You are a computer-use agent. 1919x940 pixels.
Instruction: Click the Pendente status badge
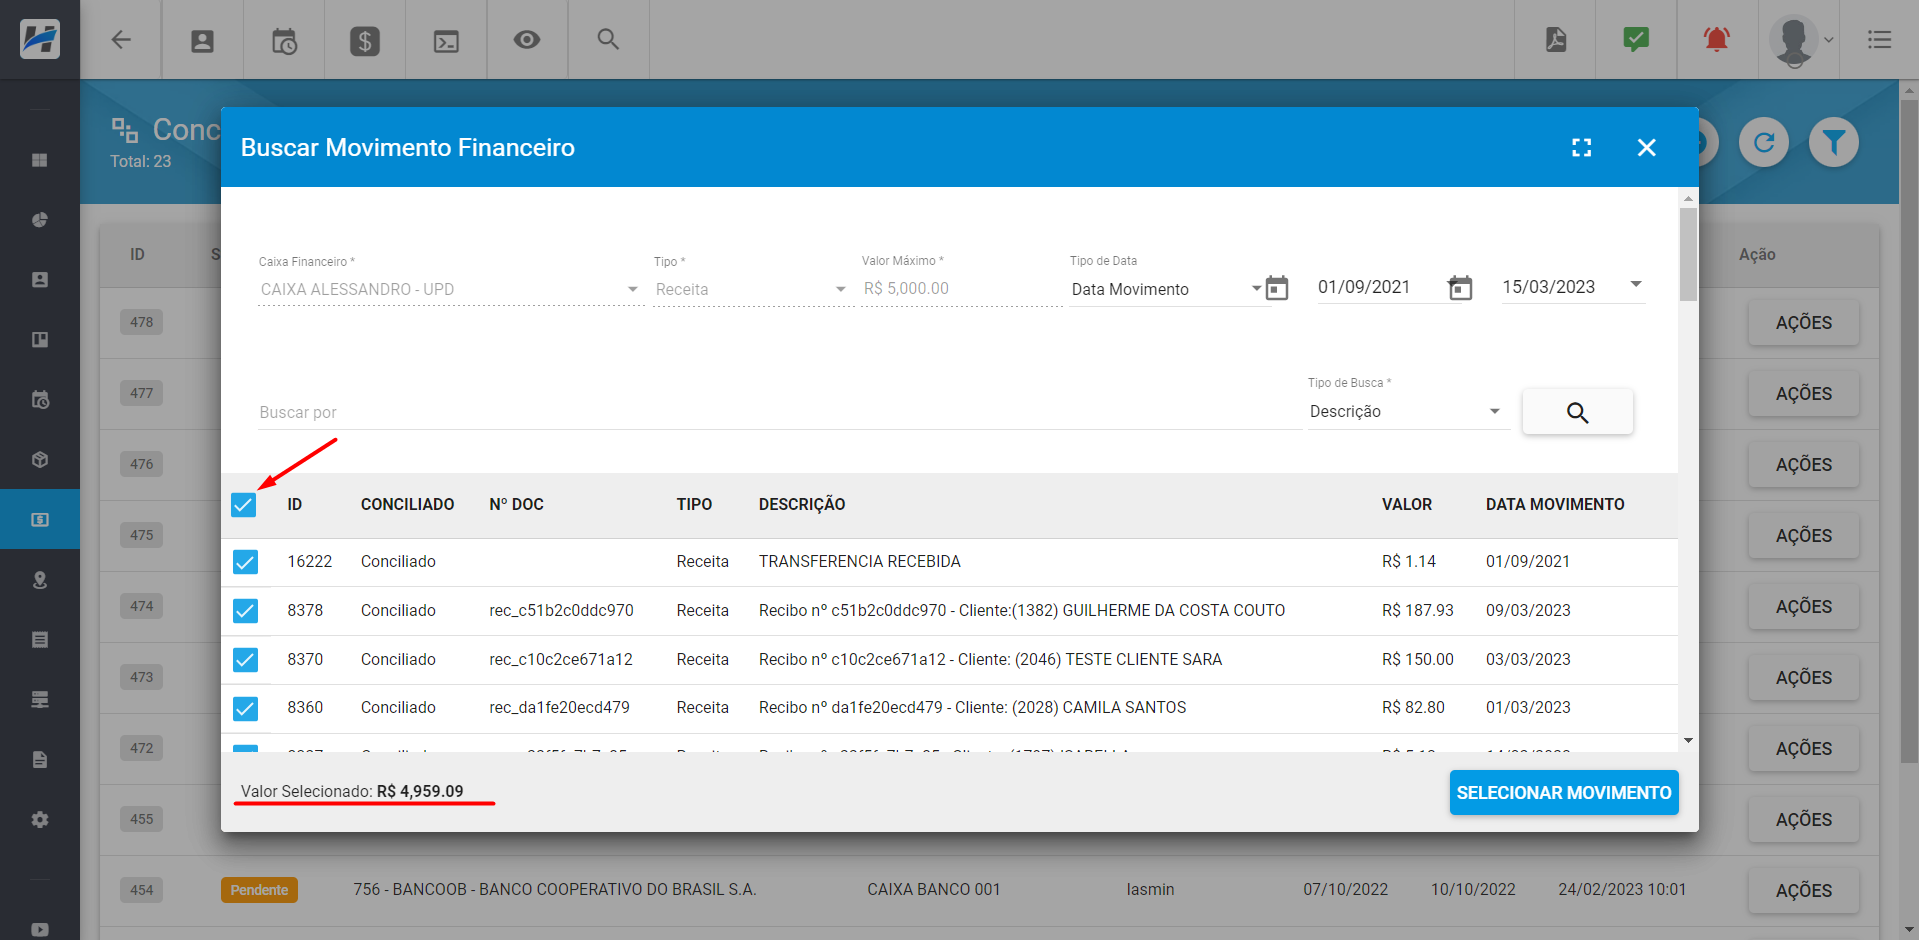coord(259,890)
